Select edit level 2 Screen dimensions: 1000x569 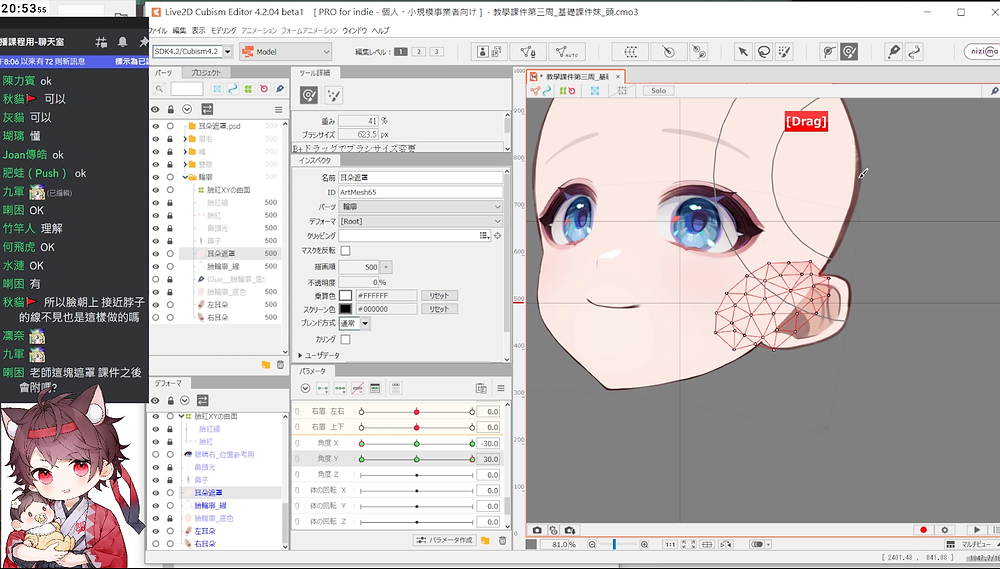(418, 52)
